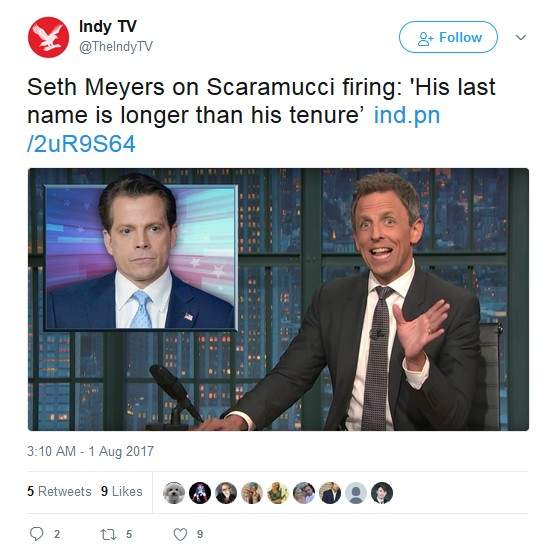Viewport: 557px width, 559px height.
Task: Open the white dog avatar profile
Action: point(174,493)
